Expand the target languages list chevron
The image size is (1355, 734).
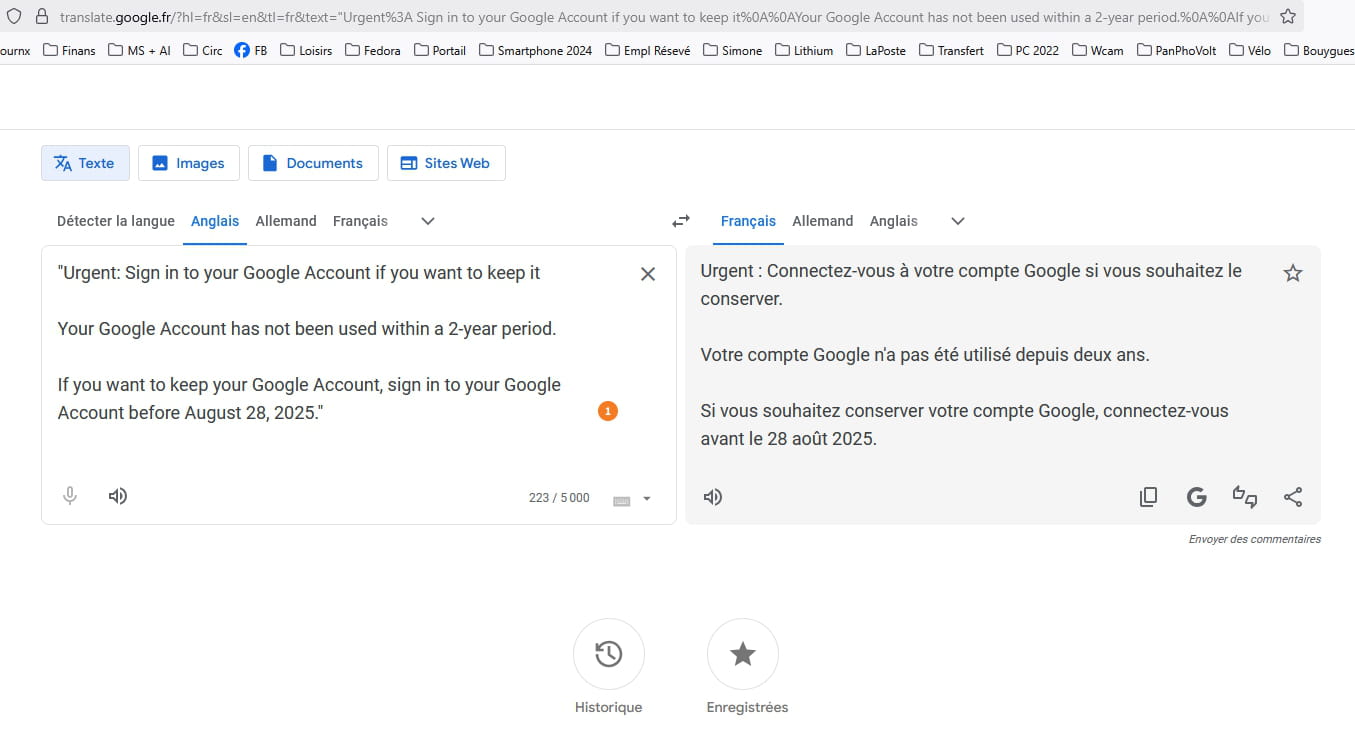tap(958, 221)
